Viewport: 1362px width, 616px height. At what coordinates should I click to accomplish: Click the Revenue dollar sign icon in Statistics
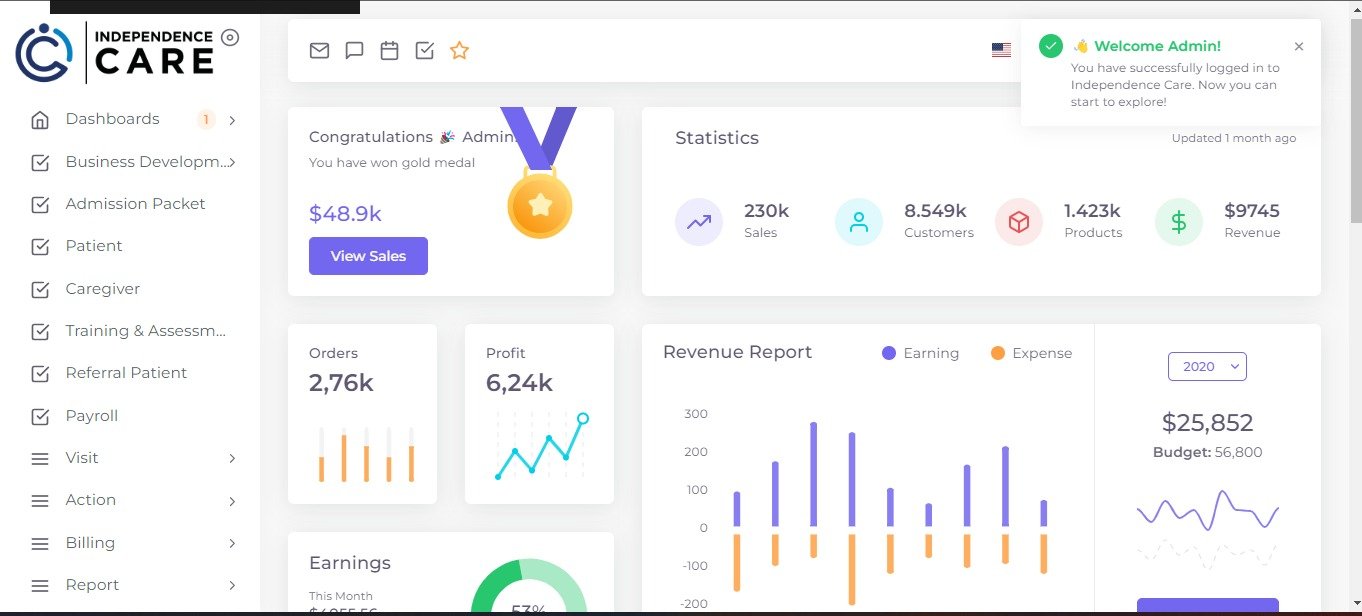(x=1179, y=222)
